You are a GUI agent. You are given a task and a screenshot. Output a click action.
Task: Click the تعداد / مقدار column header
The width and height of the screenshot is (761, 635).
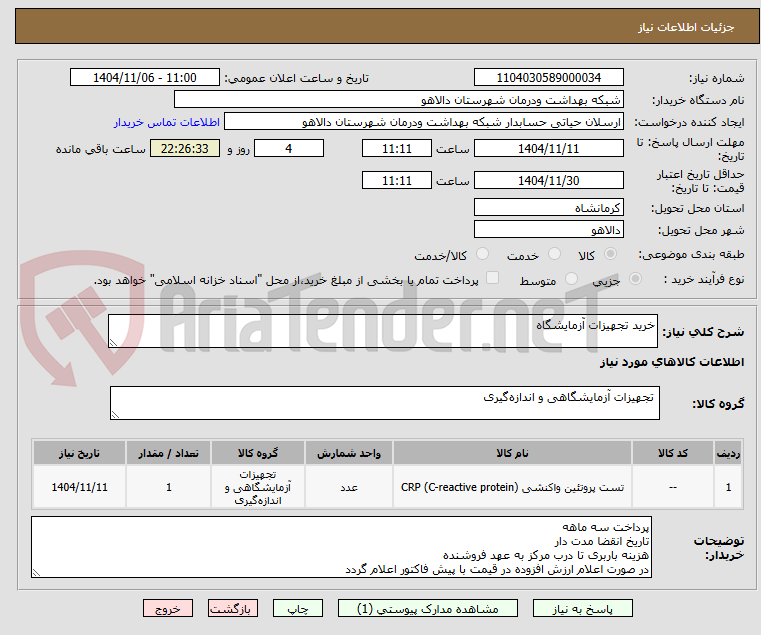(x=168, y=453)
